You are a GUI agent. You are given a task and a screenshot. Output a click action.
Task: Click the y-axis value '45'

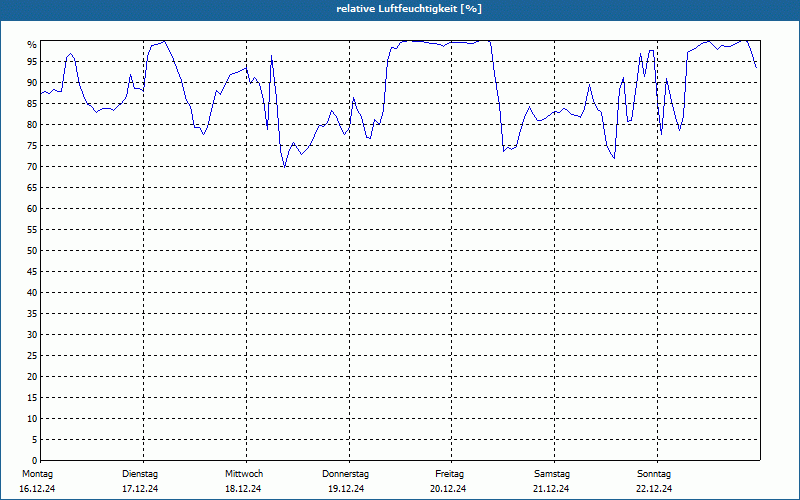coord(32,271)
